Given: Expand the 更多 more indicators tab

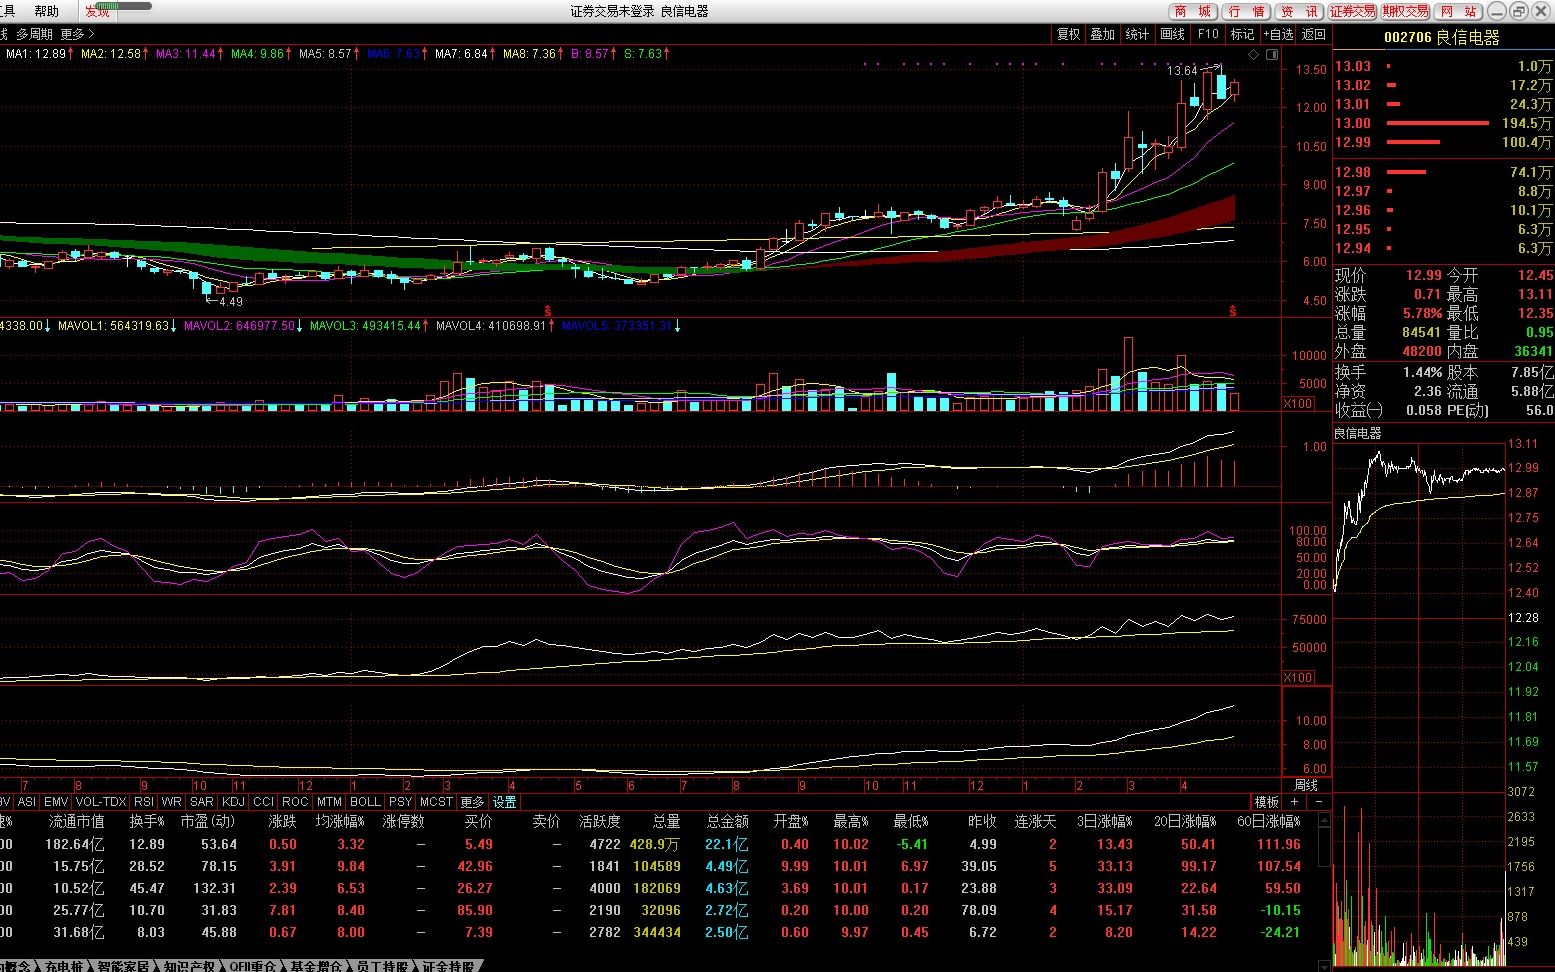Looking at the screenshot, I should pos(472,802).
